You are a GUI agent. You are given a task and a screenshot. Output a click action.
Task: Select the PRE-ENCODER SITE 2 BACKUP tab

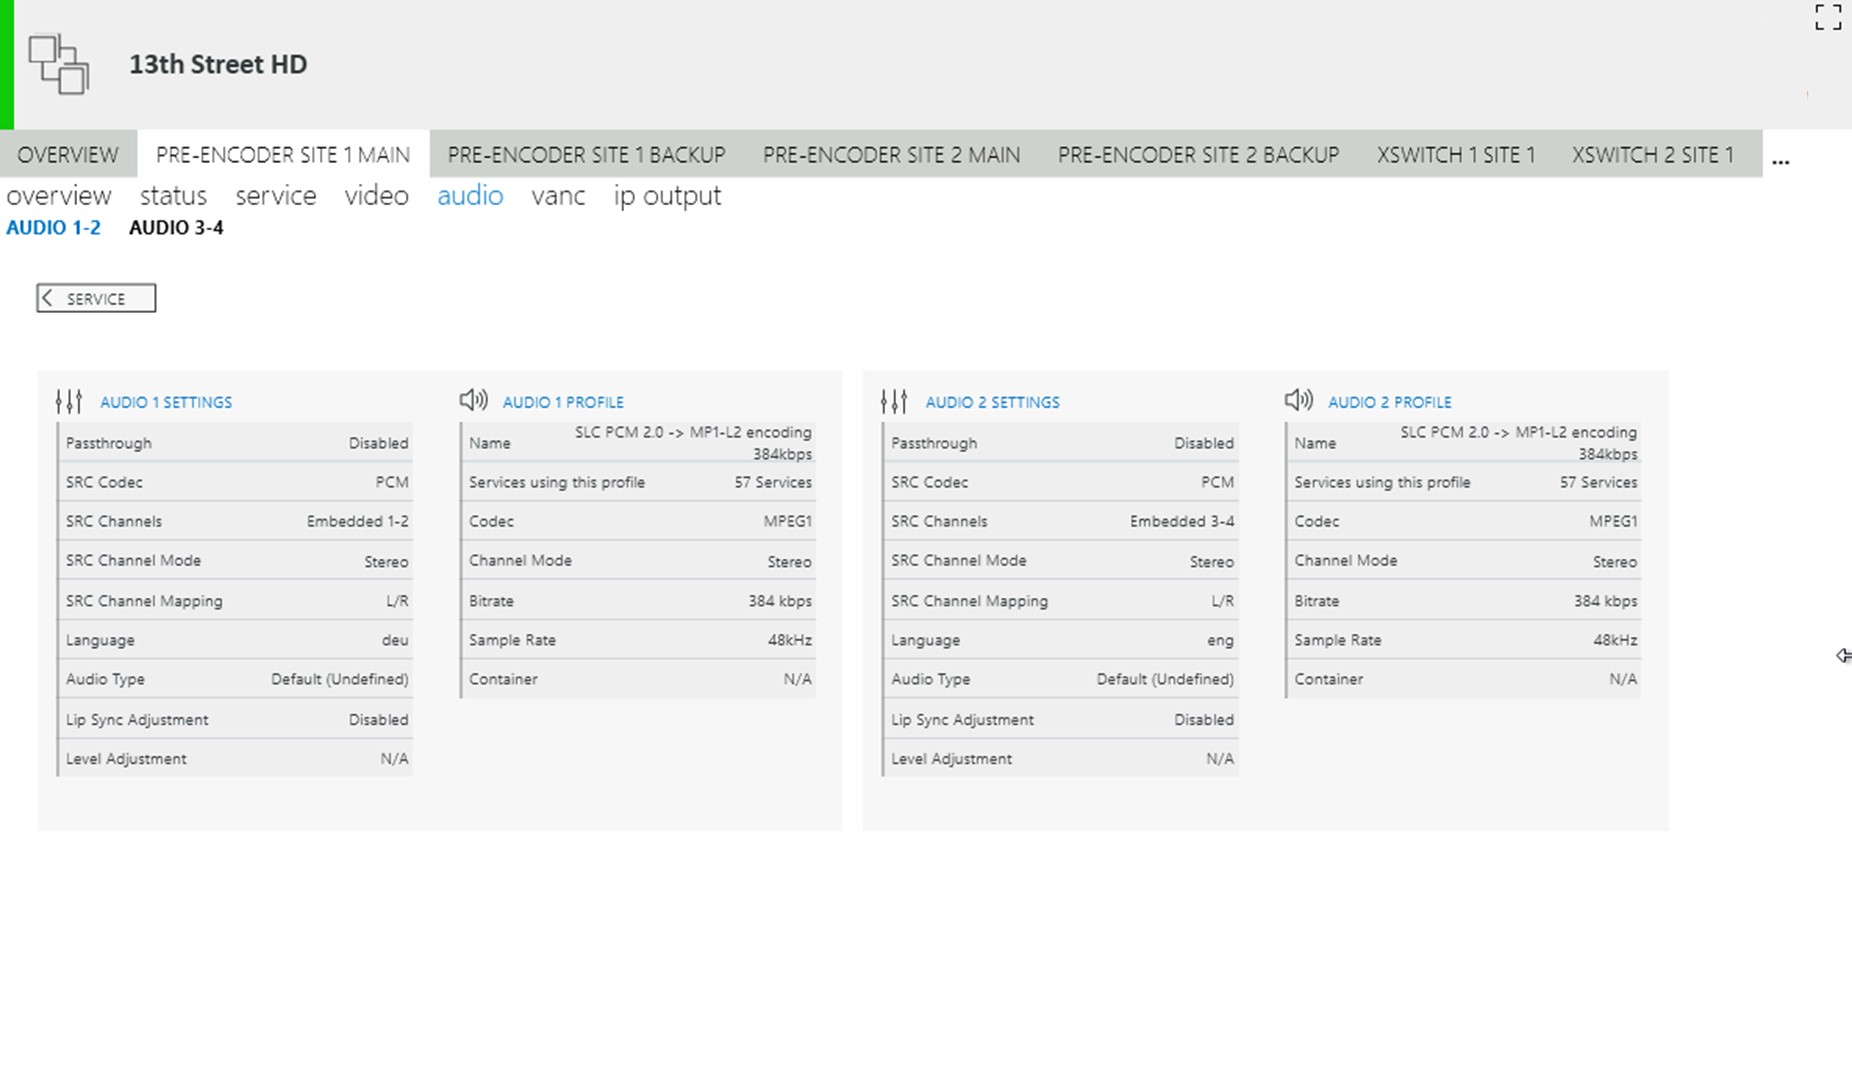[x=1198, y=155]
